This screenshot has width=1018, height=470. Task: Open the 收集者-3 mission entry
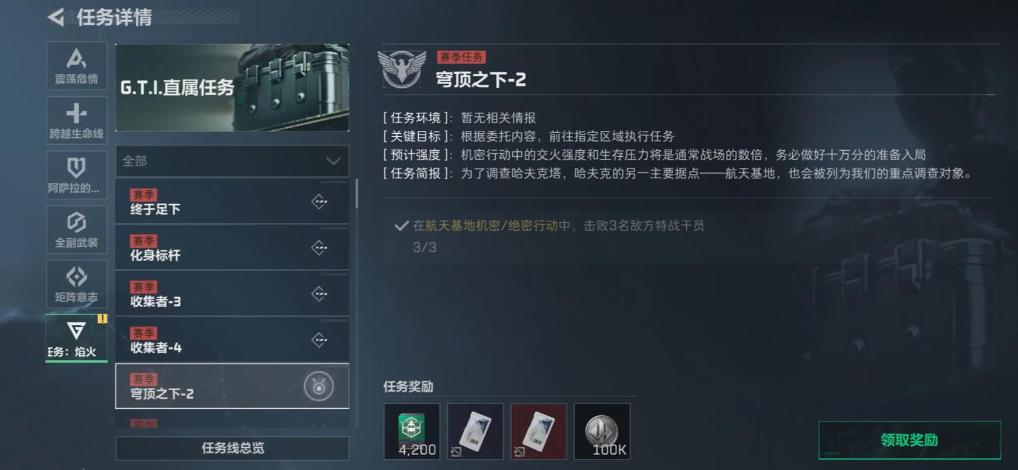click(232, 294)
